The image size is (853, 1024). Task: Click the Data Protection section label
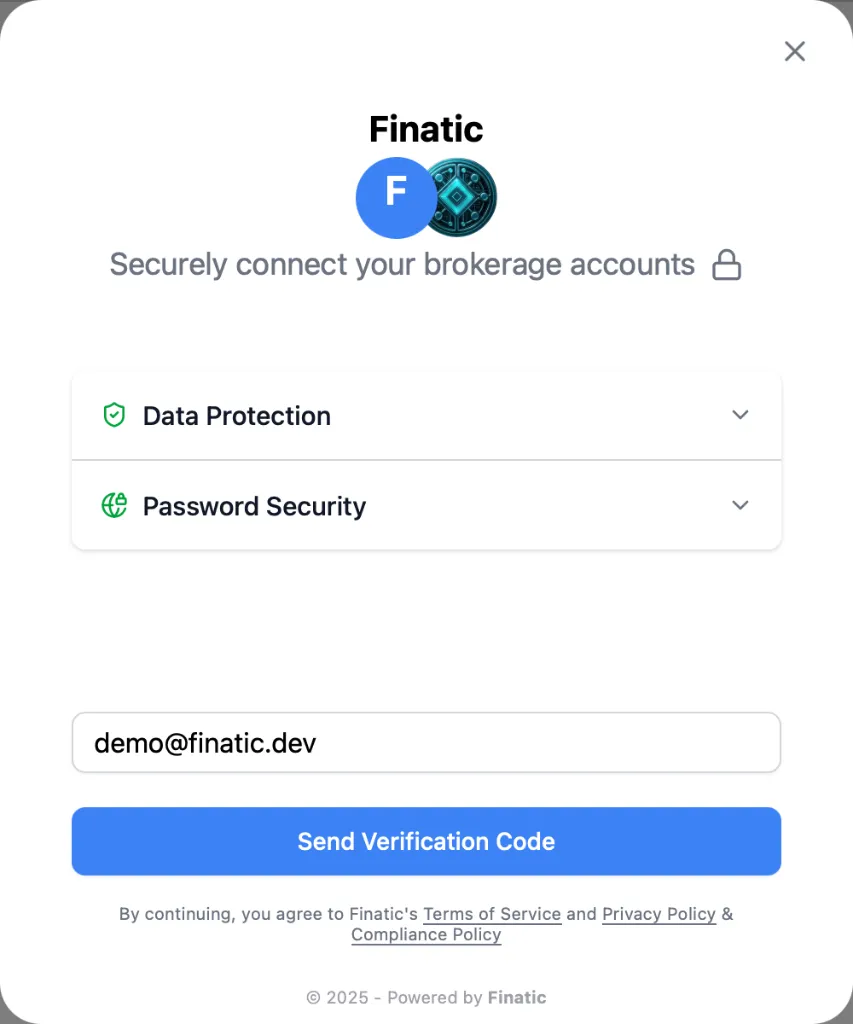[x=236, y=416]
